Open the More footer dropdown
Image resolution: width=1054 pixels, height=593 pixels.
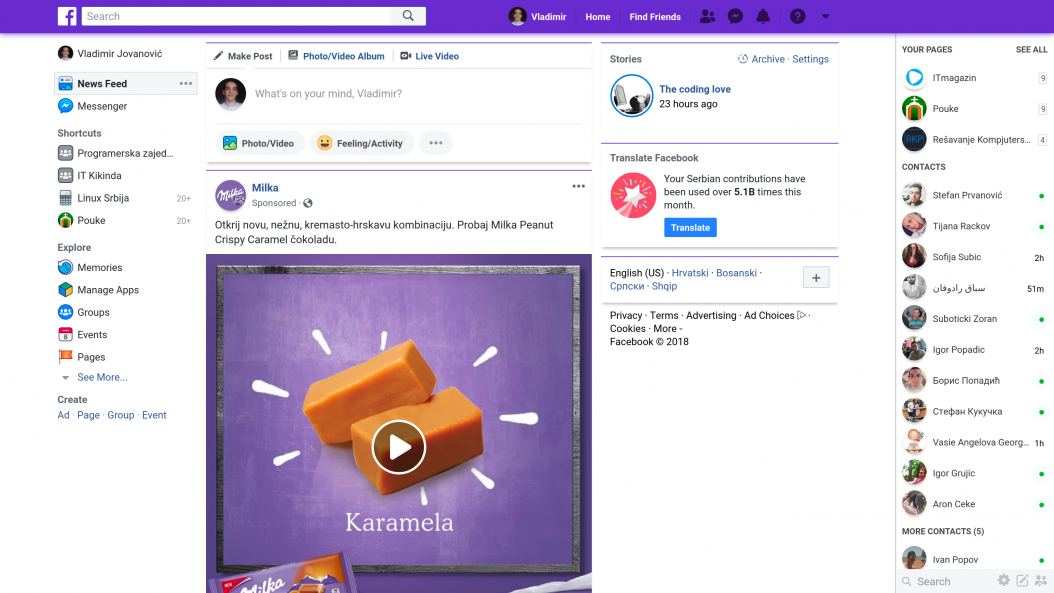point(667,329)
